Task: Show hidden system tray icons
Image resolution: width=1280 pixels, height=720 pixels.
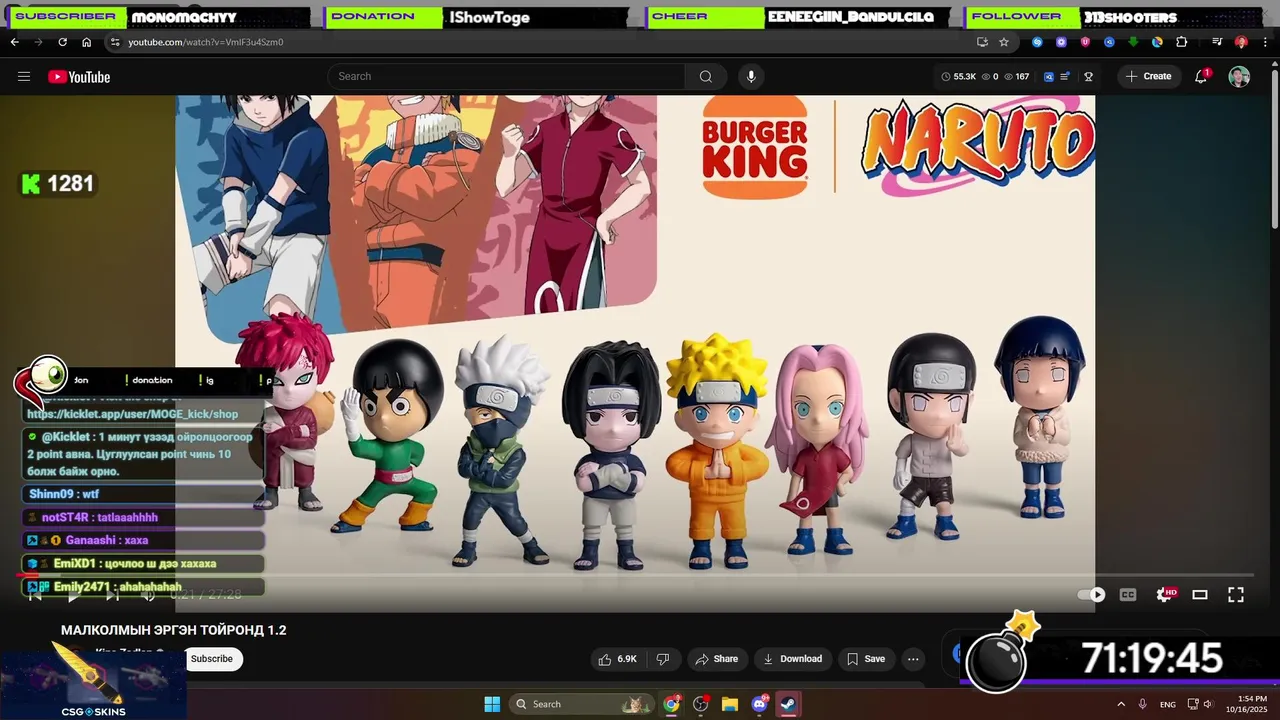Action: [x=1121, y=704]
